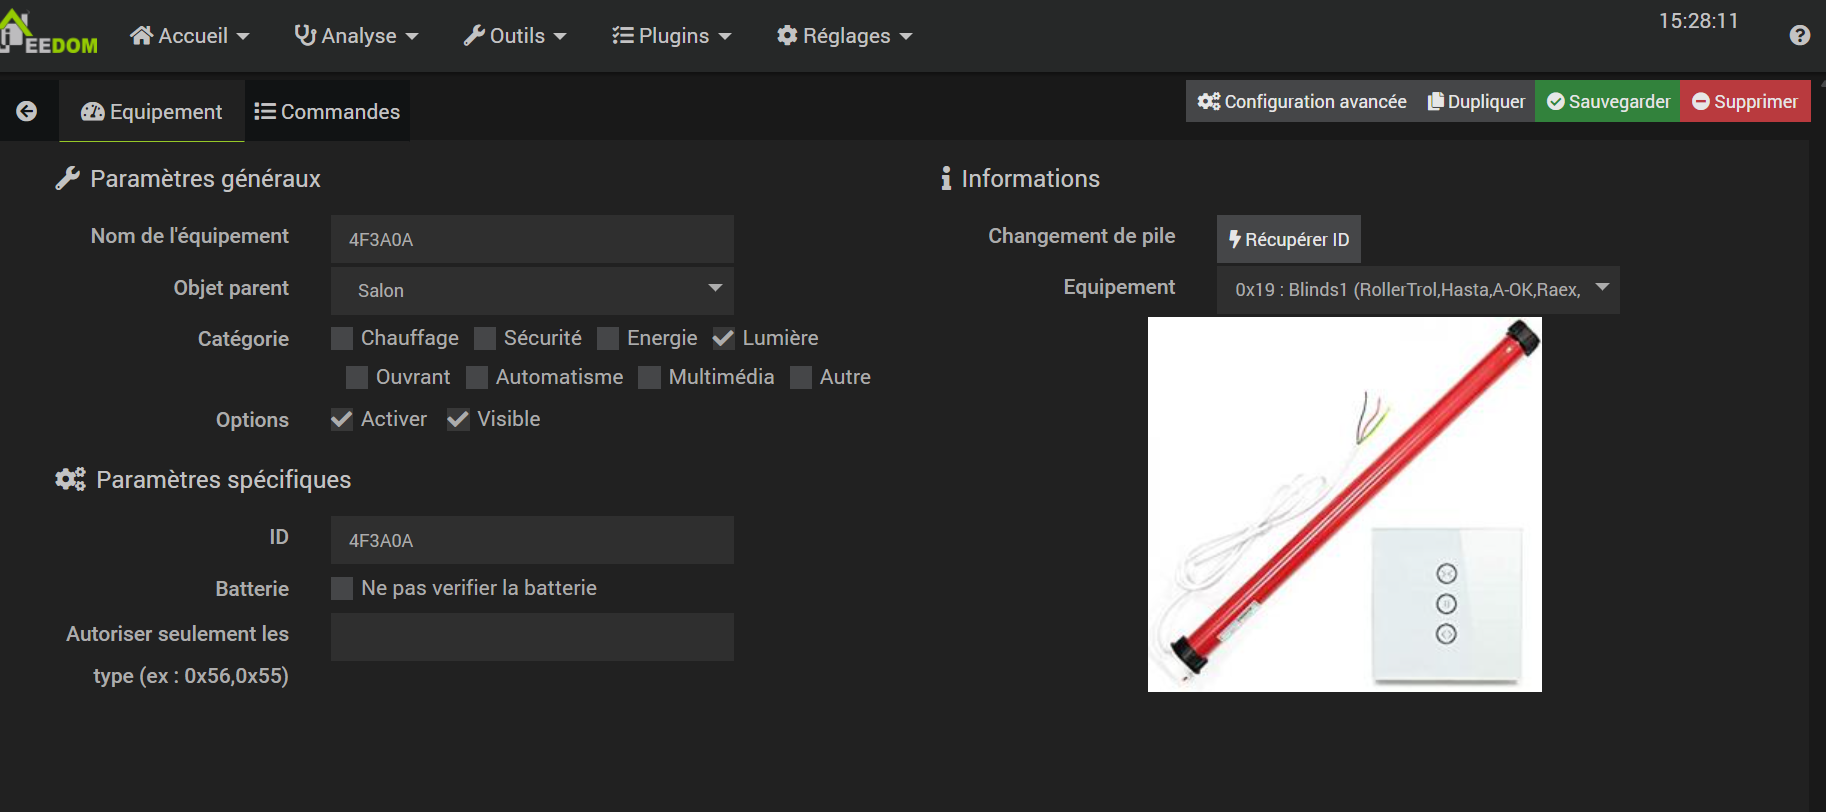Click the Autoriser seulement les type field

tap(532, 637)
